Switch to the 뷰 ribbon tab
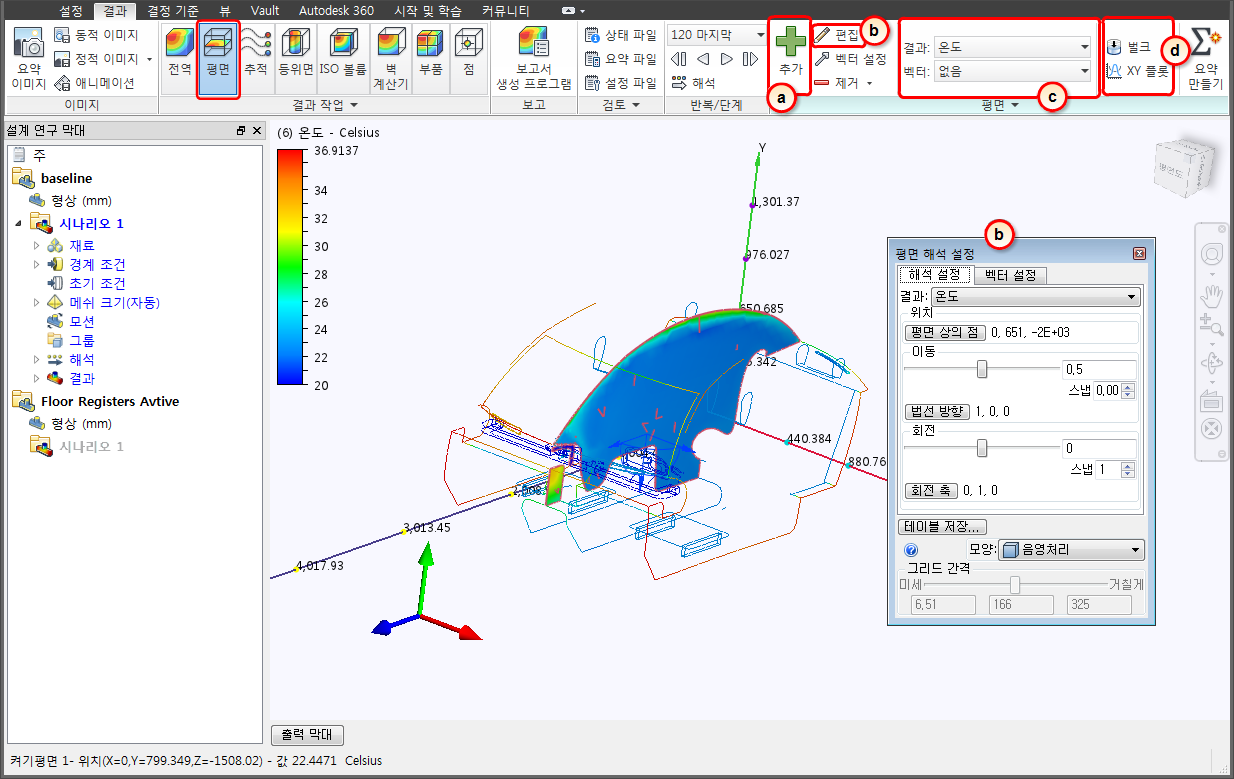1234x779 pixels. pos(226,10)
